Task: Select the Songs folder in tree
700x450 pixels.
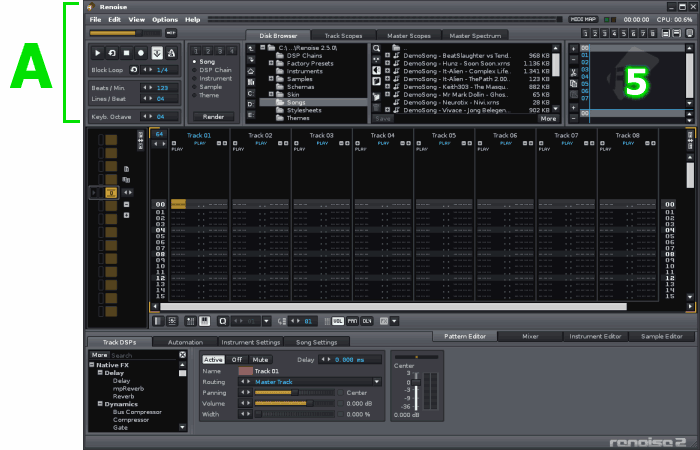Action: coord(313,102)
